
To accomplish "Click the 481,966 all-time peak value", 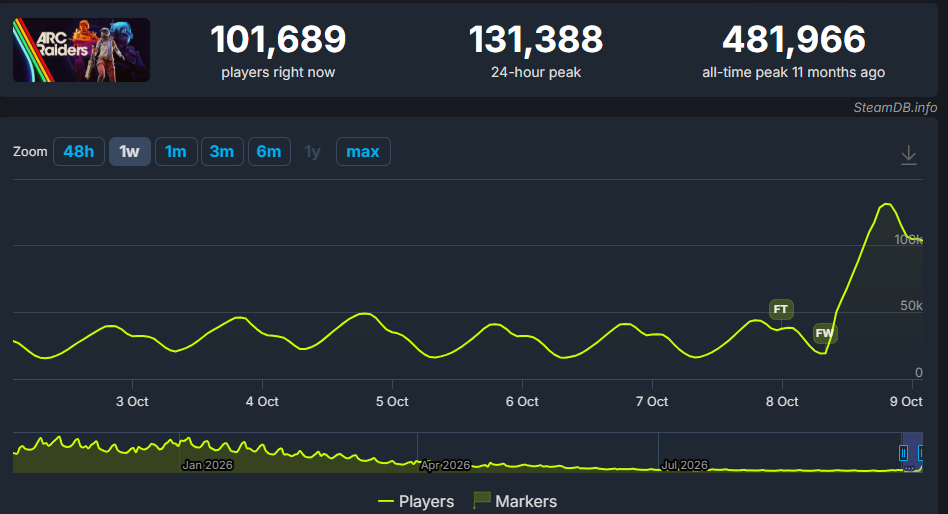I will pyautogui.click(x=794, y=39).
